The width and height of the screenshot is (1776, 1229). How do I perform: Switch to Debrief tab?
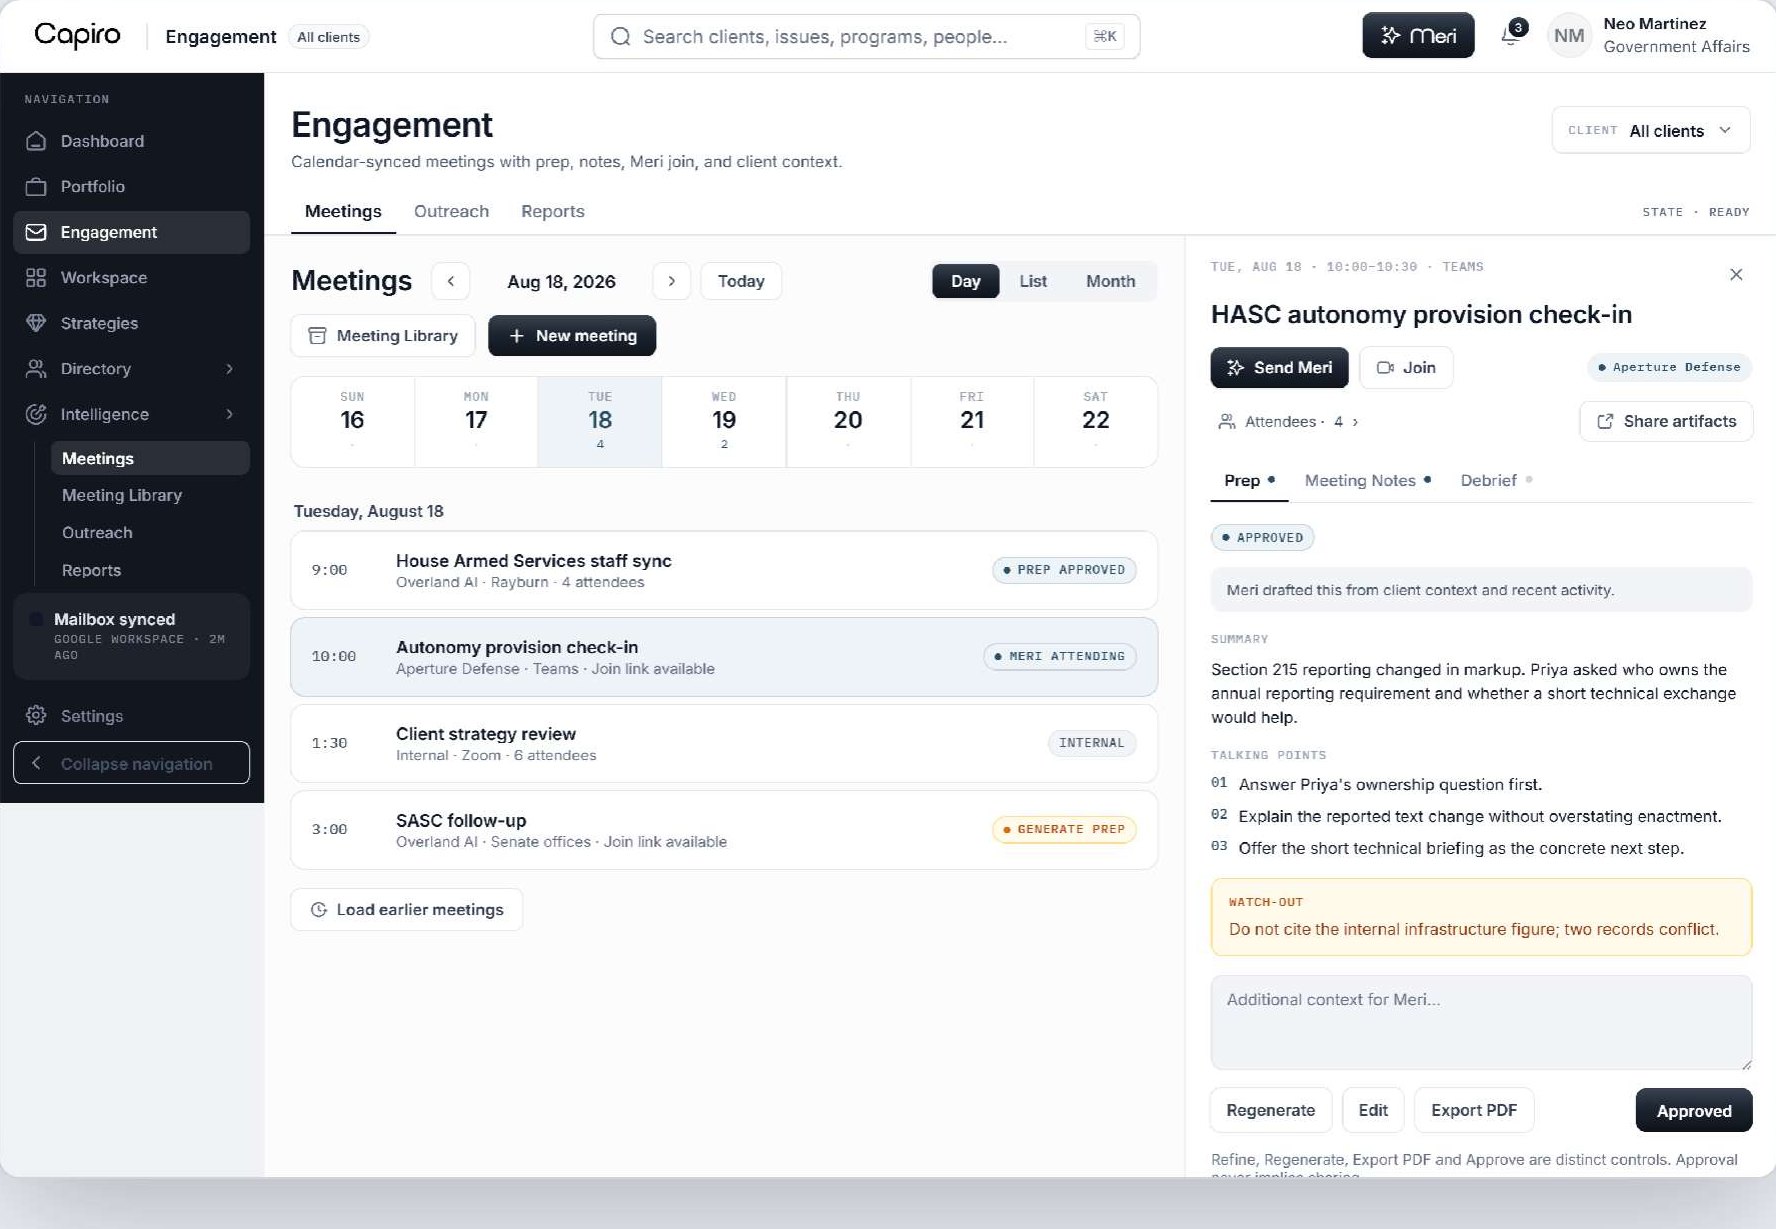[1496, 481]
